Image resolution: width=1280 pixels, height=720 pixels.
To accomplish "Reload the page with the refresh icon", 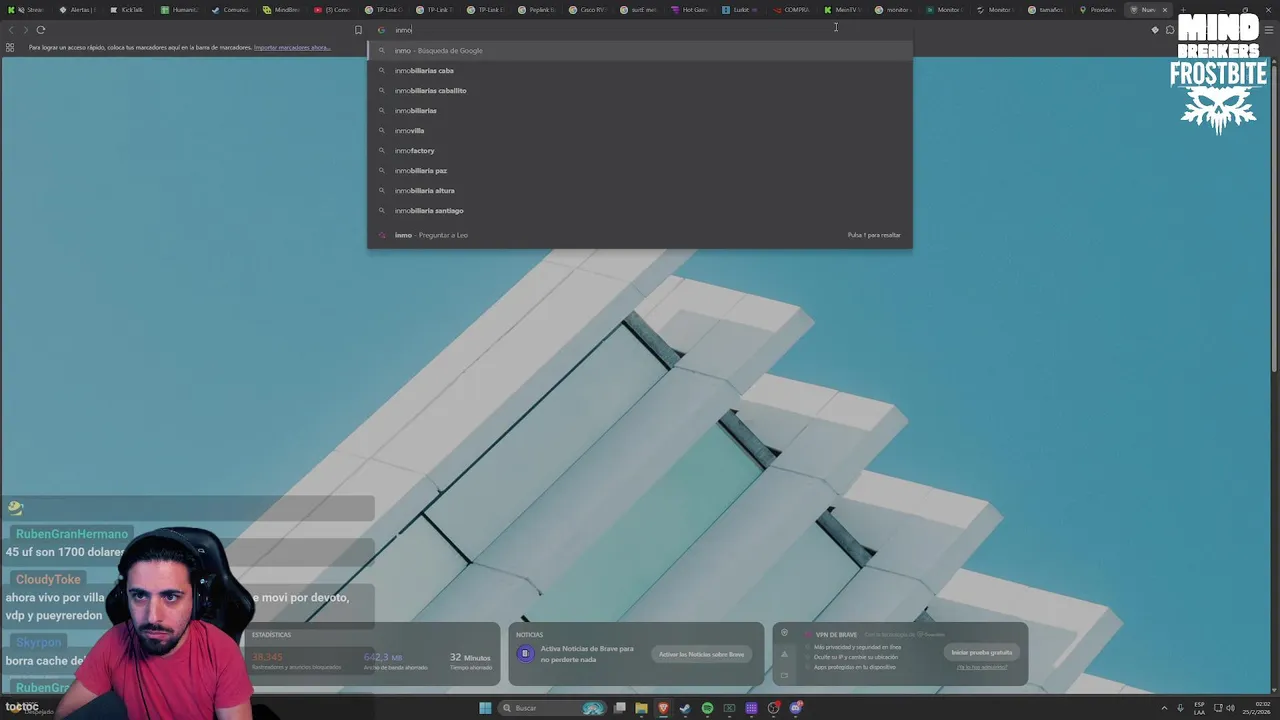I will (x=41, y=30).
